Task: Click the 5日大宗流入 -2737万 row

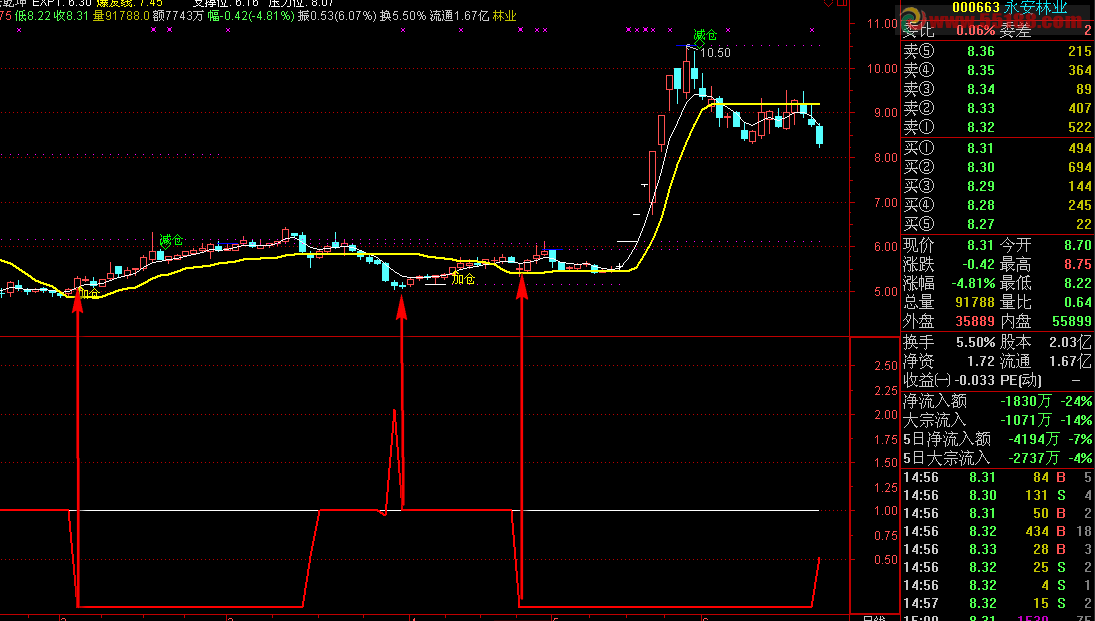Action: pos(997,458)
